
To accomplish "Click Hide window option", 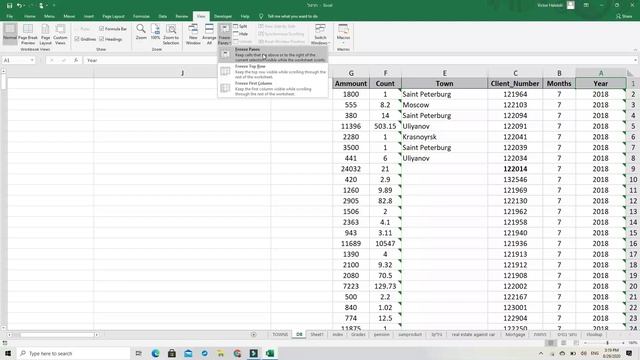I will [240, 34].
